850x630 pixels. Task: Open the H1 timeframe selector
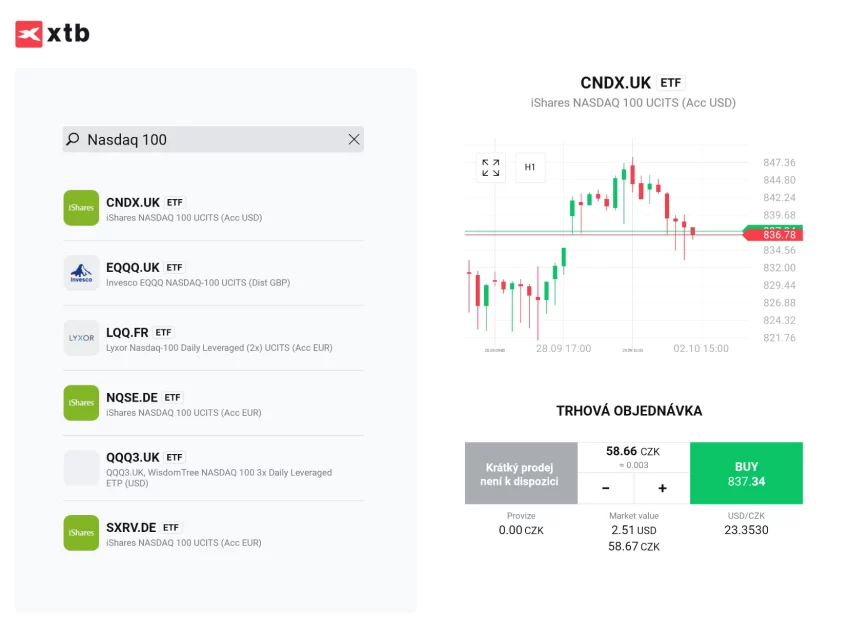[530, 167]
